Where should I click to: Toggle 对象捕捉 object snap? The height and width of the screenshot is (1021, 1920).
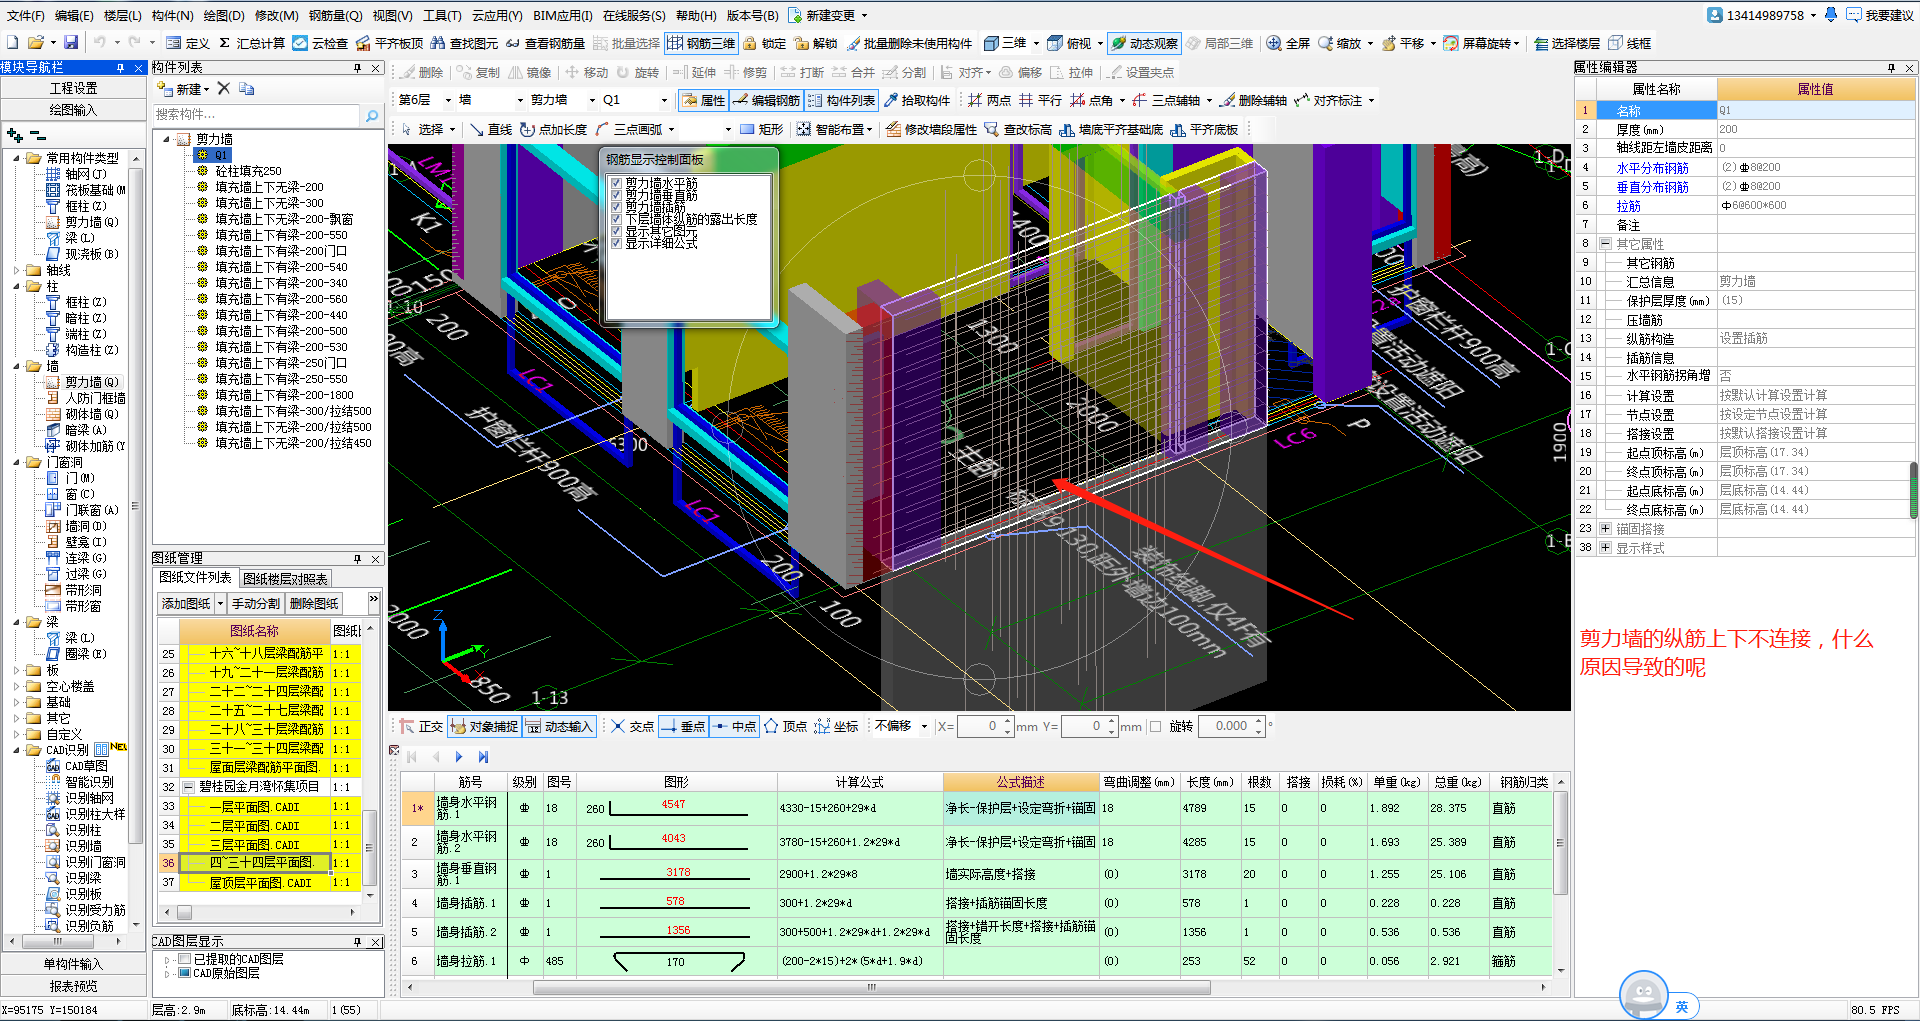point(484,726)
